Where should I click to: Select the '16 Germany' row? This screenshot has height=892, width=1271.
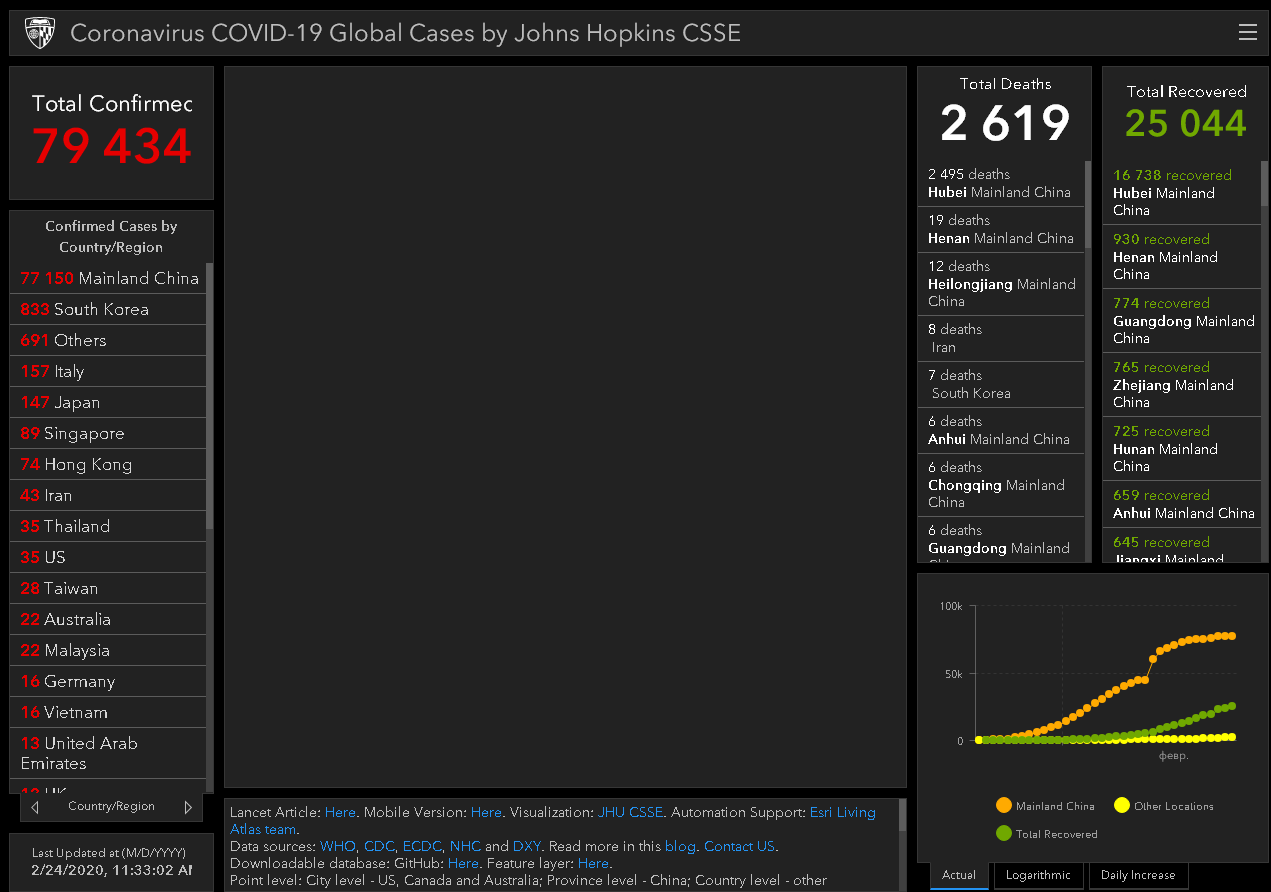108,681
